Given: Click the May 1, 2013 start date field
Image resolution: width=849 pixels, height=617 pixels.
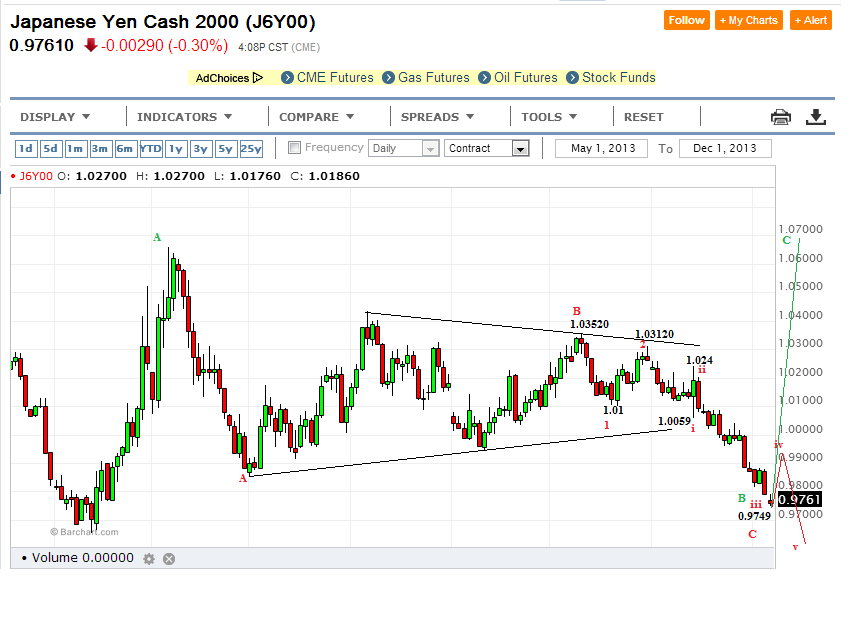Looking at the screenshot, I should [x=601, y=148].
